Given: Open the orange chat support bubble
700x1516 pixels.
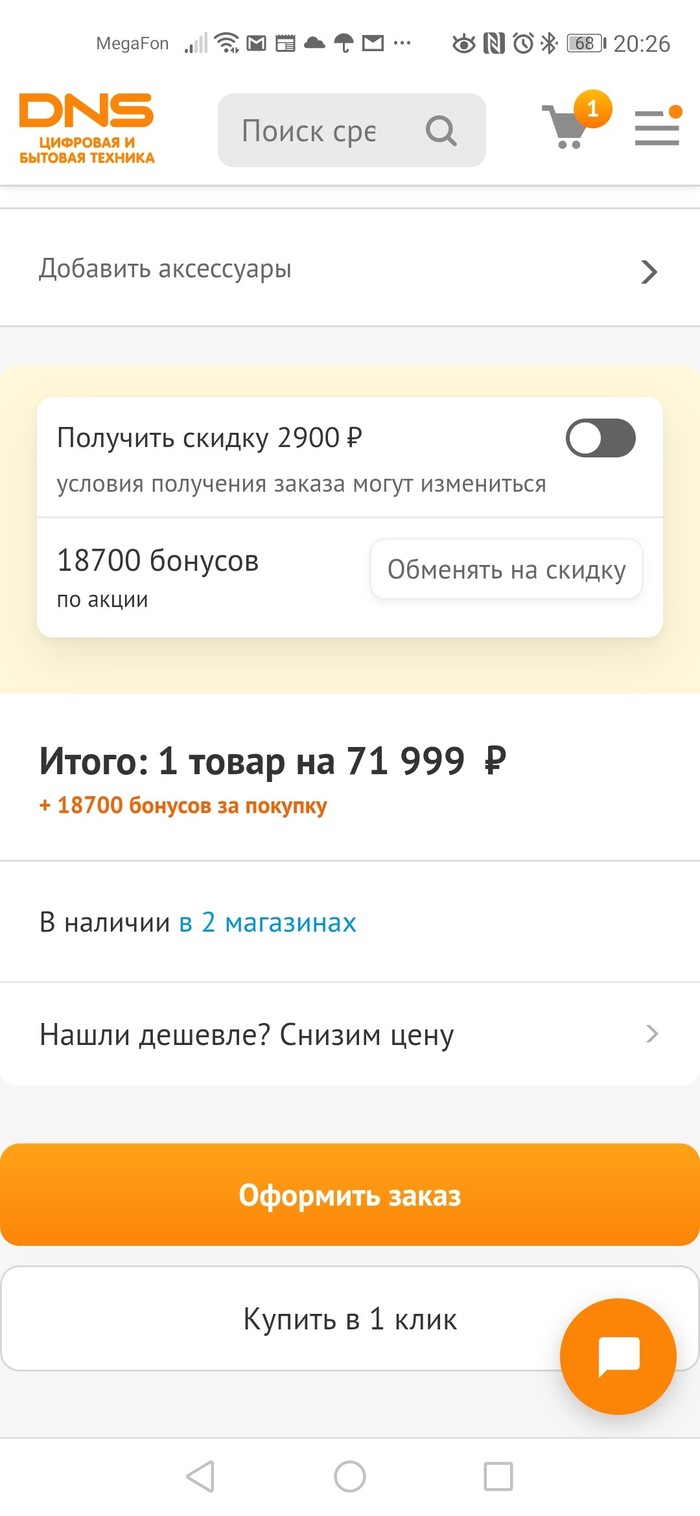Looking at the screenshot, I should (618, 1356).
